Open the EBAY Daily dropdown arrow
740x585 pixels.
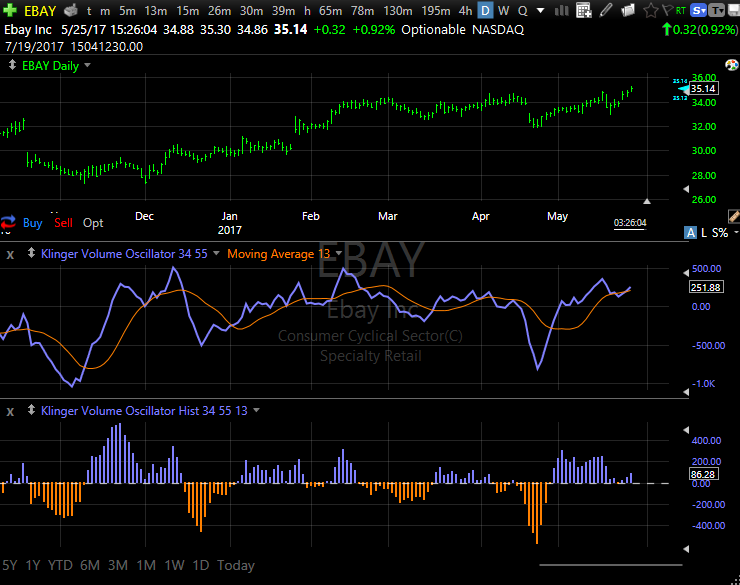coord(87,65)
